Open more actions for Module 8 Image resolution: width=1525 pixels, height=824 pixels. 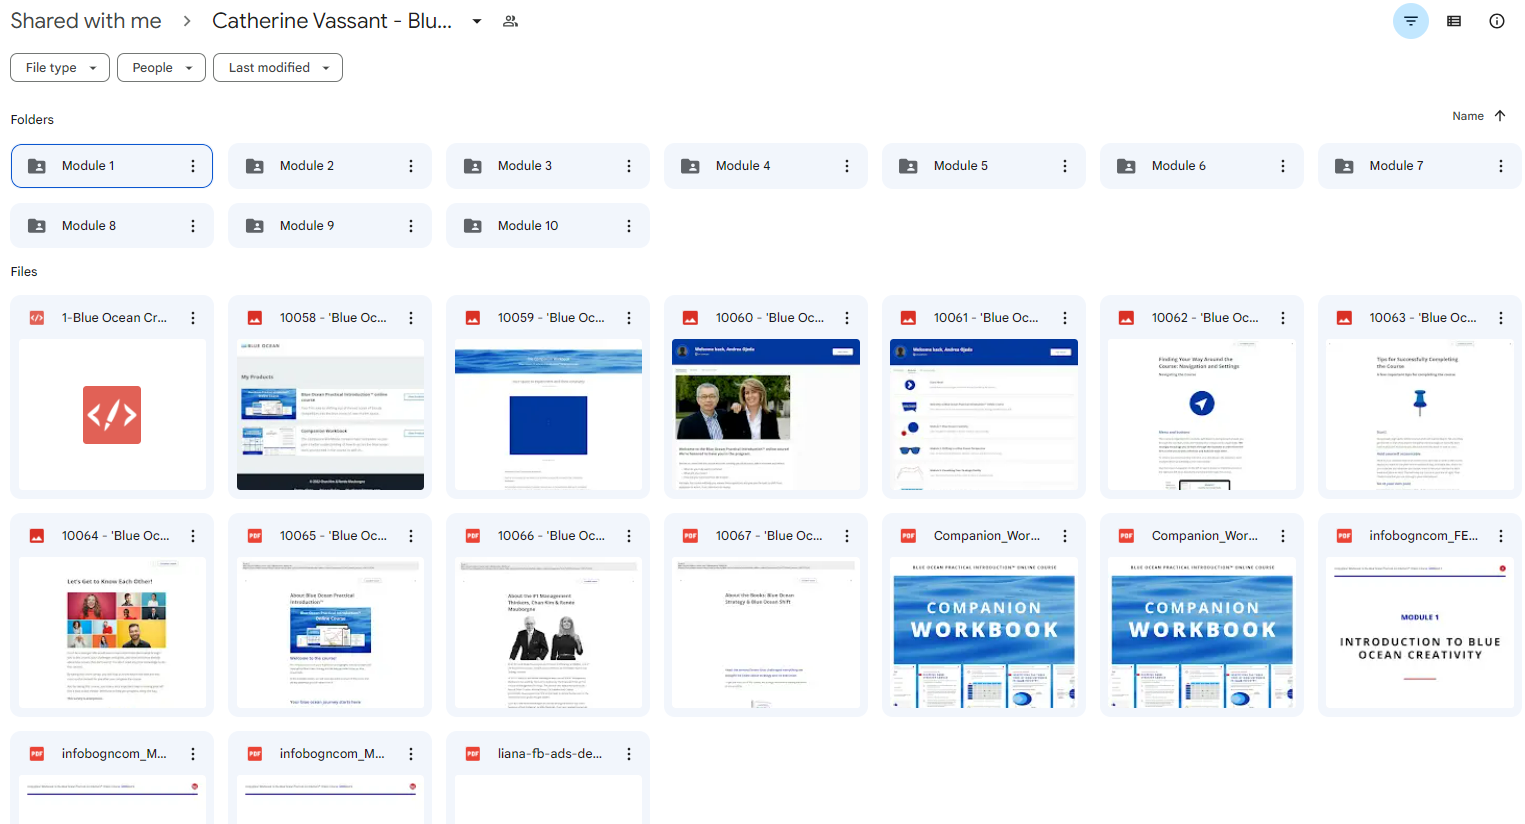tap(193, 226)
